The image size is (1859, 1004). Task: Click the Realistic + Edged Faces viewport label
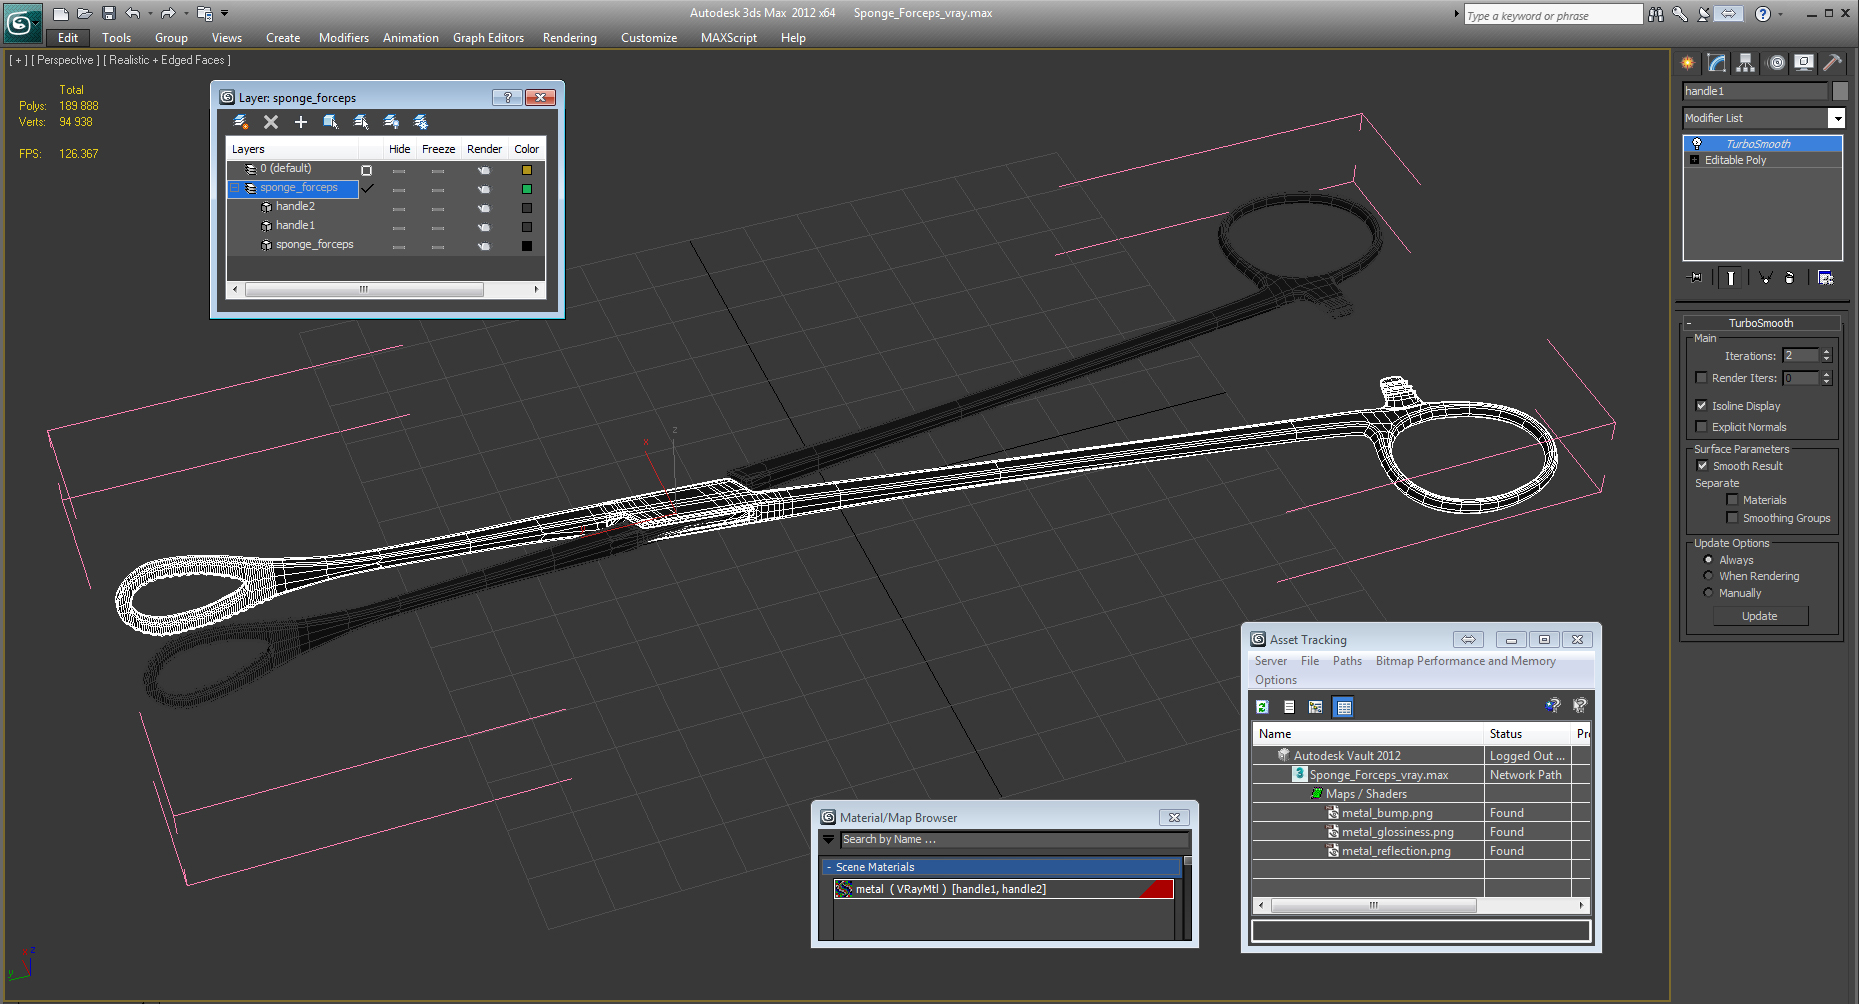(x=167, y=60)
